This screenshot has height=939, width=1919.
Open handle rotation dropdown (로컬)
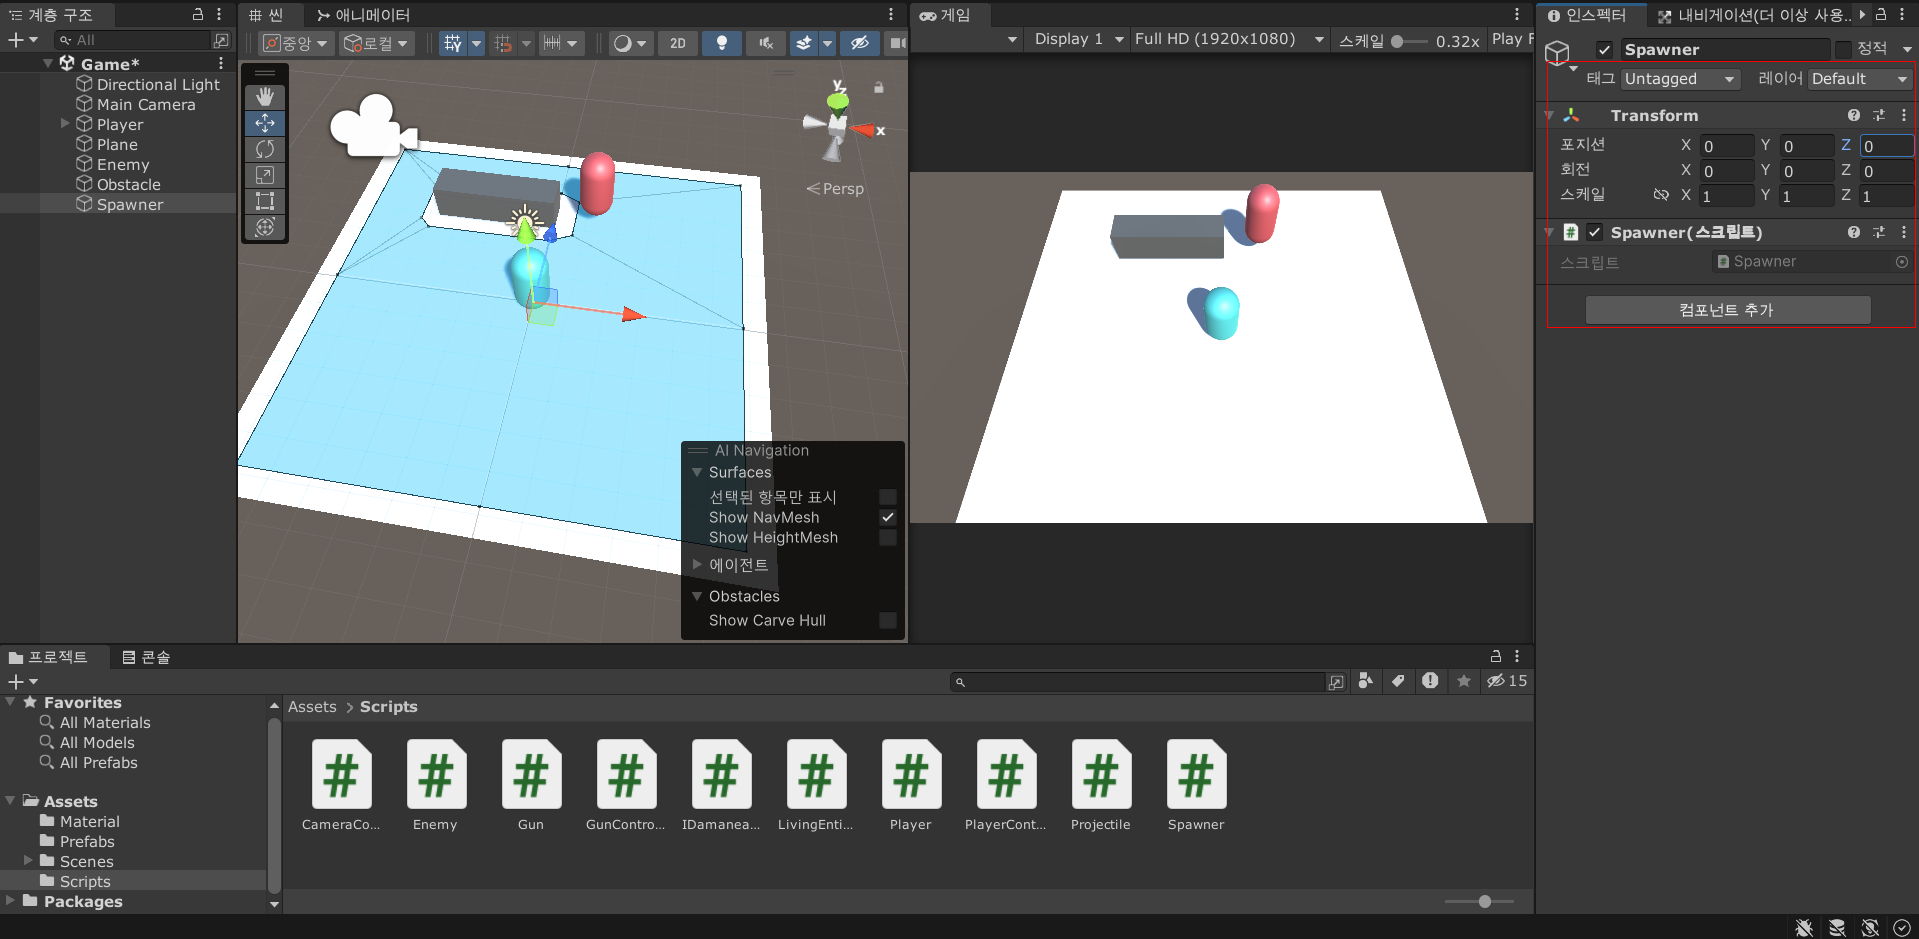376,43
